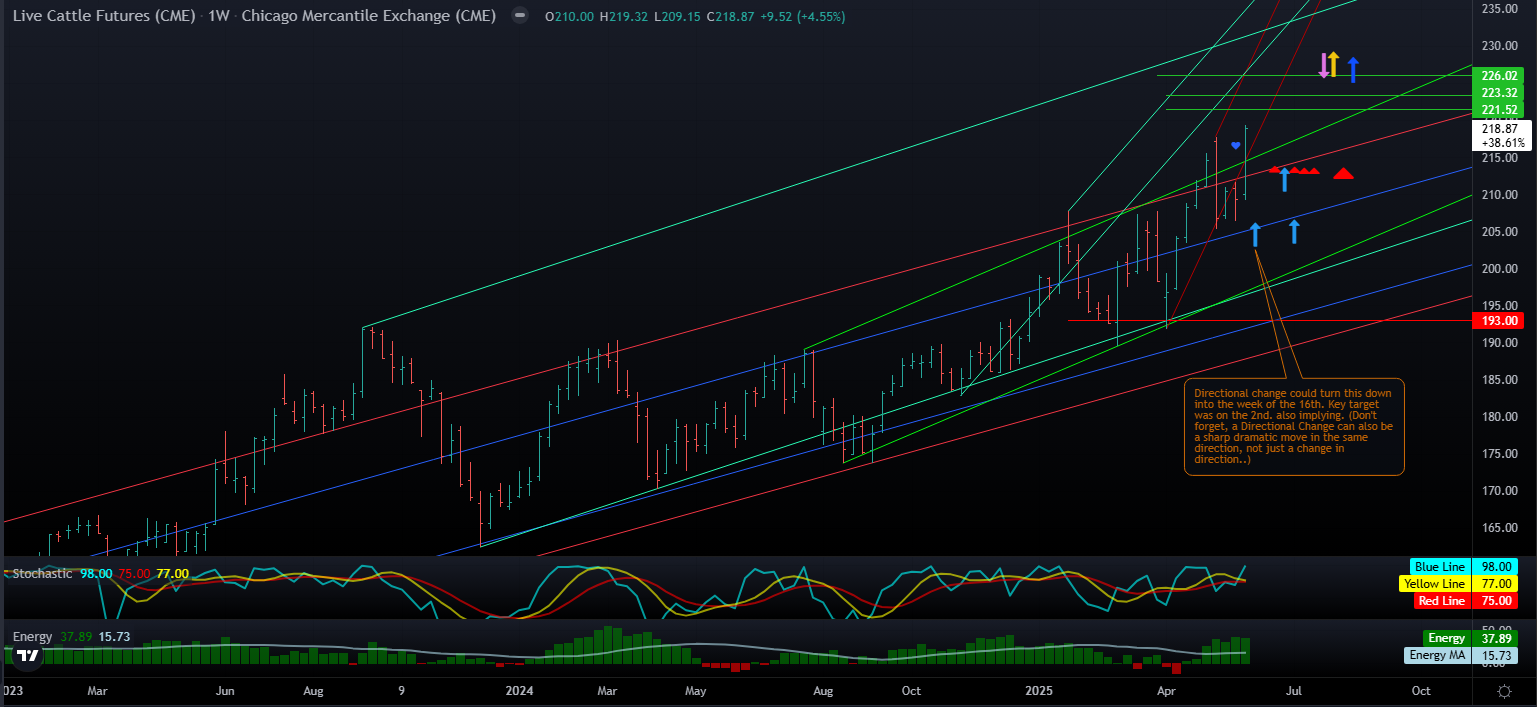This screenshot has width=1537, height=707.
Task: Click the green 221.52 price label
Action: point(1500,110)
